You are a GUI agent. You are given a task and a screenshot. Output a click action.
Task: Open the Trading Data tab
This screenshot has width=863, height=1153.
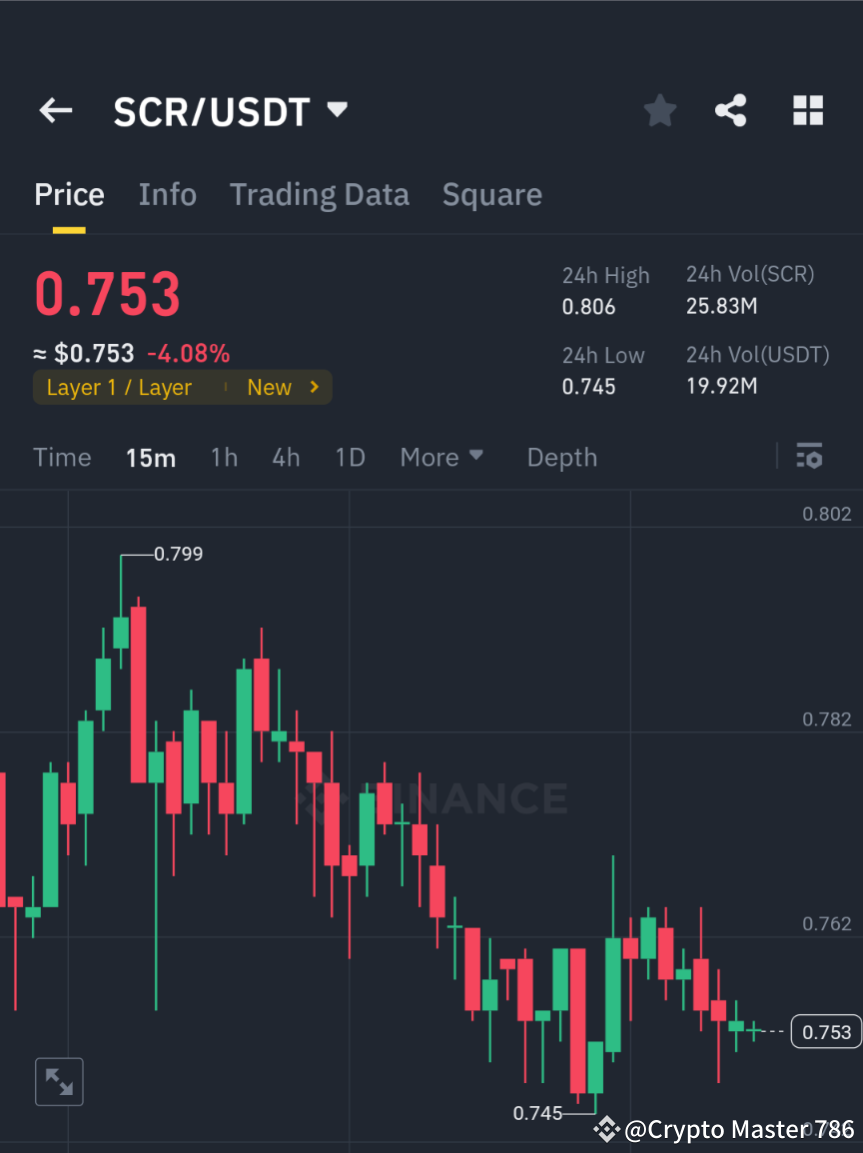[319, 194]
